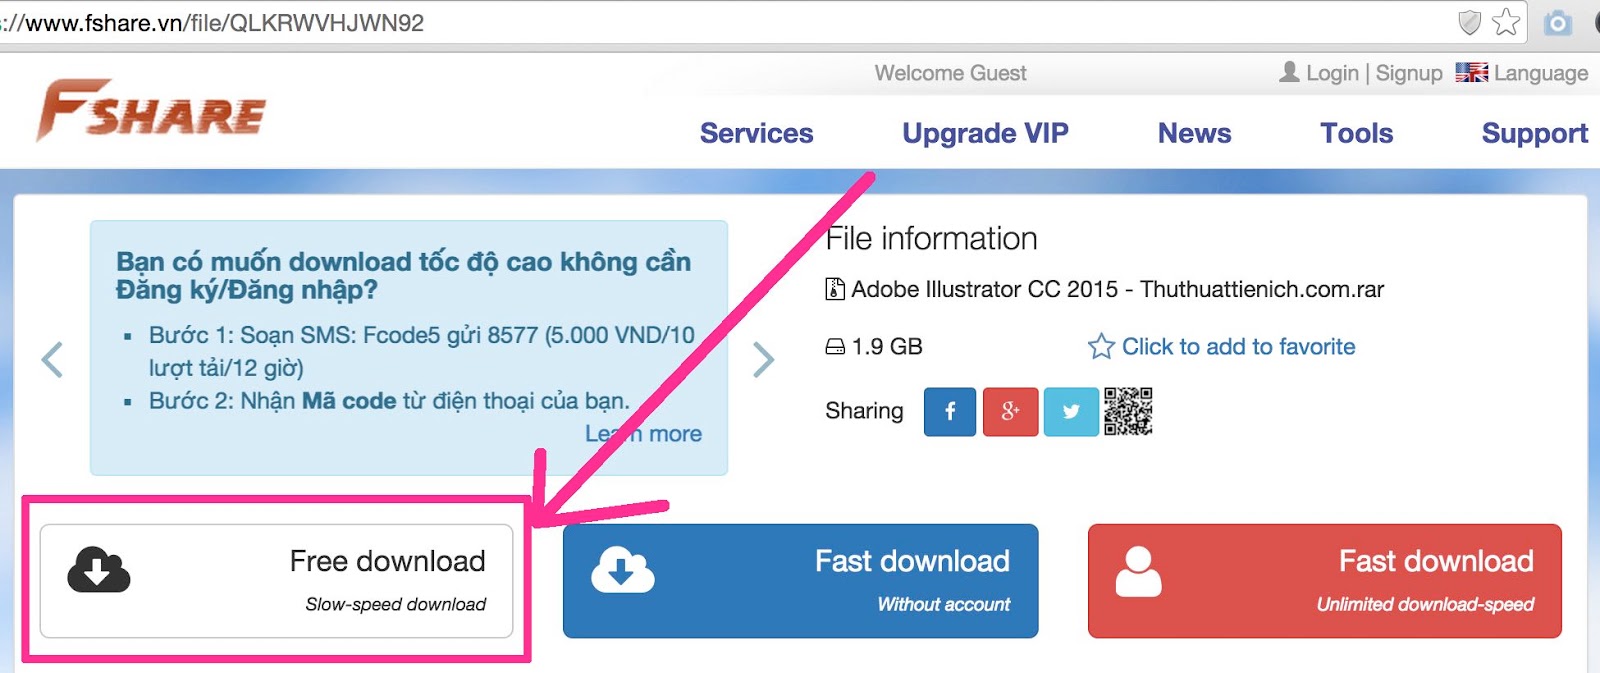Start Fast download without account
The image size is (1600, 673).
pos(800,581)
